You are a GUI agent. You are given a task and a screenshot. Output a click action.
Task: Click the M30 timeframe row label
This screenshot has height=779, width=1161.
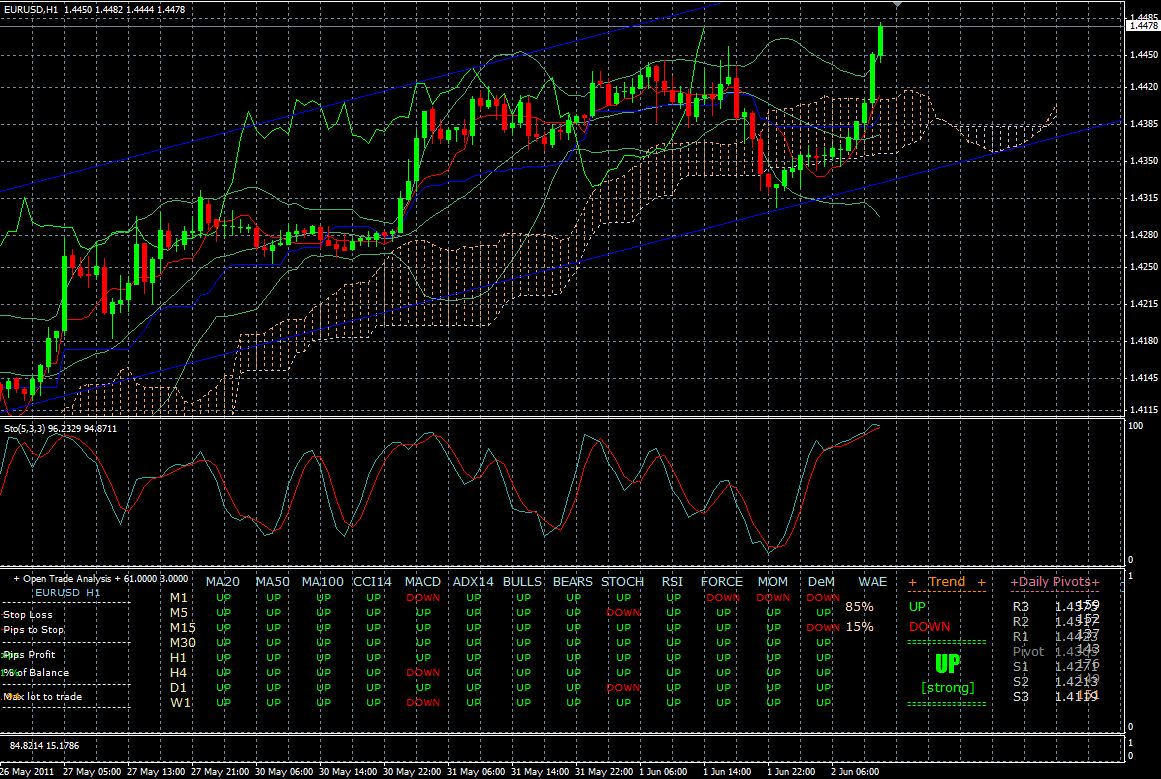tap(183, 642)
